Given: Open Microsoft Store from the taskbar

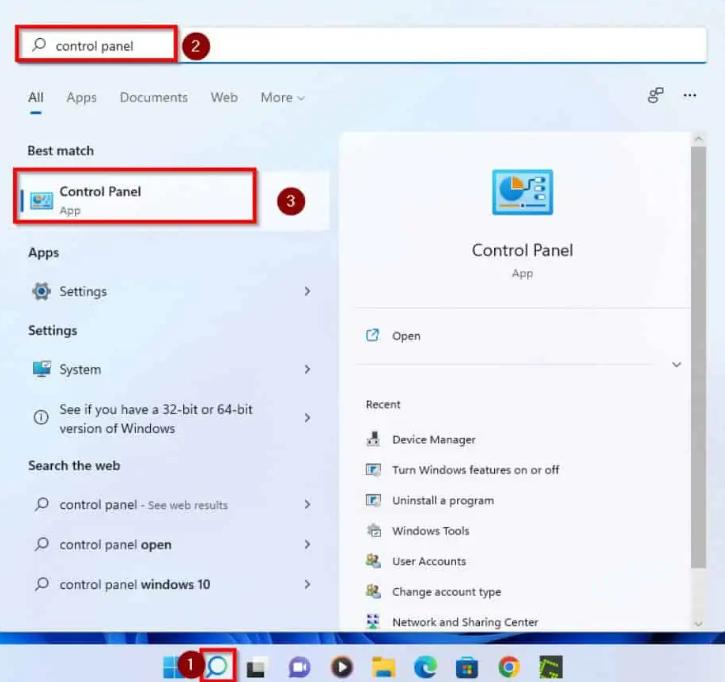Looking at the screenshot, I should (467, 668).
